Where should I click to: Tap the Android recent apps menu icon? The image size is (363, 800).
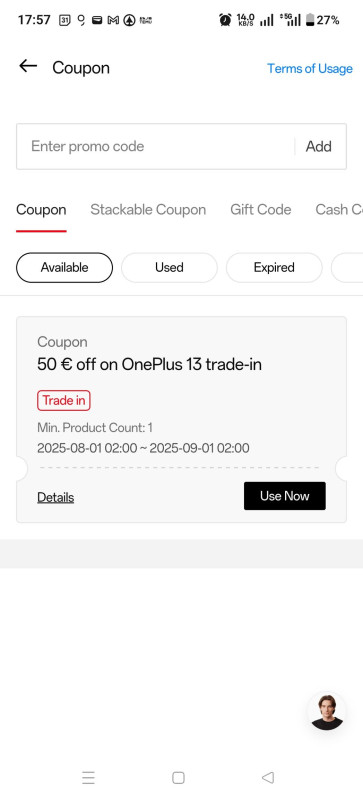click(88, 778)
